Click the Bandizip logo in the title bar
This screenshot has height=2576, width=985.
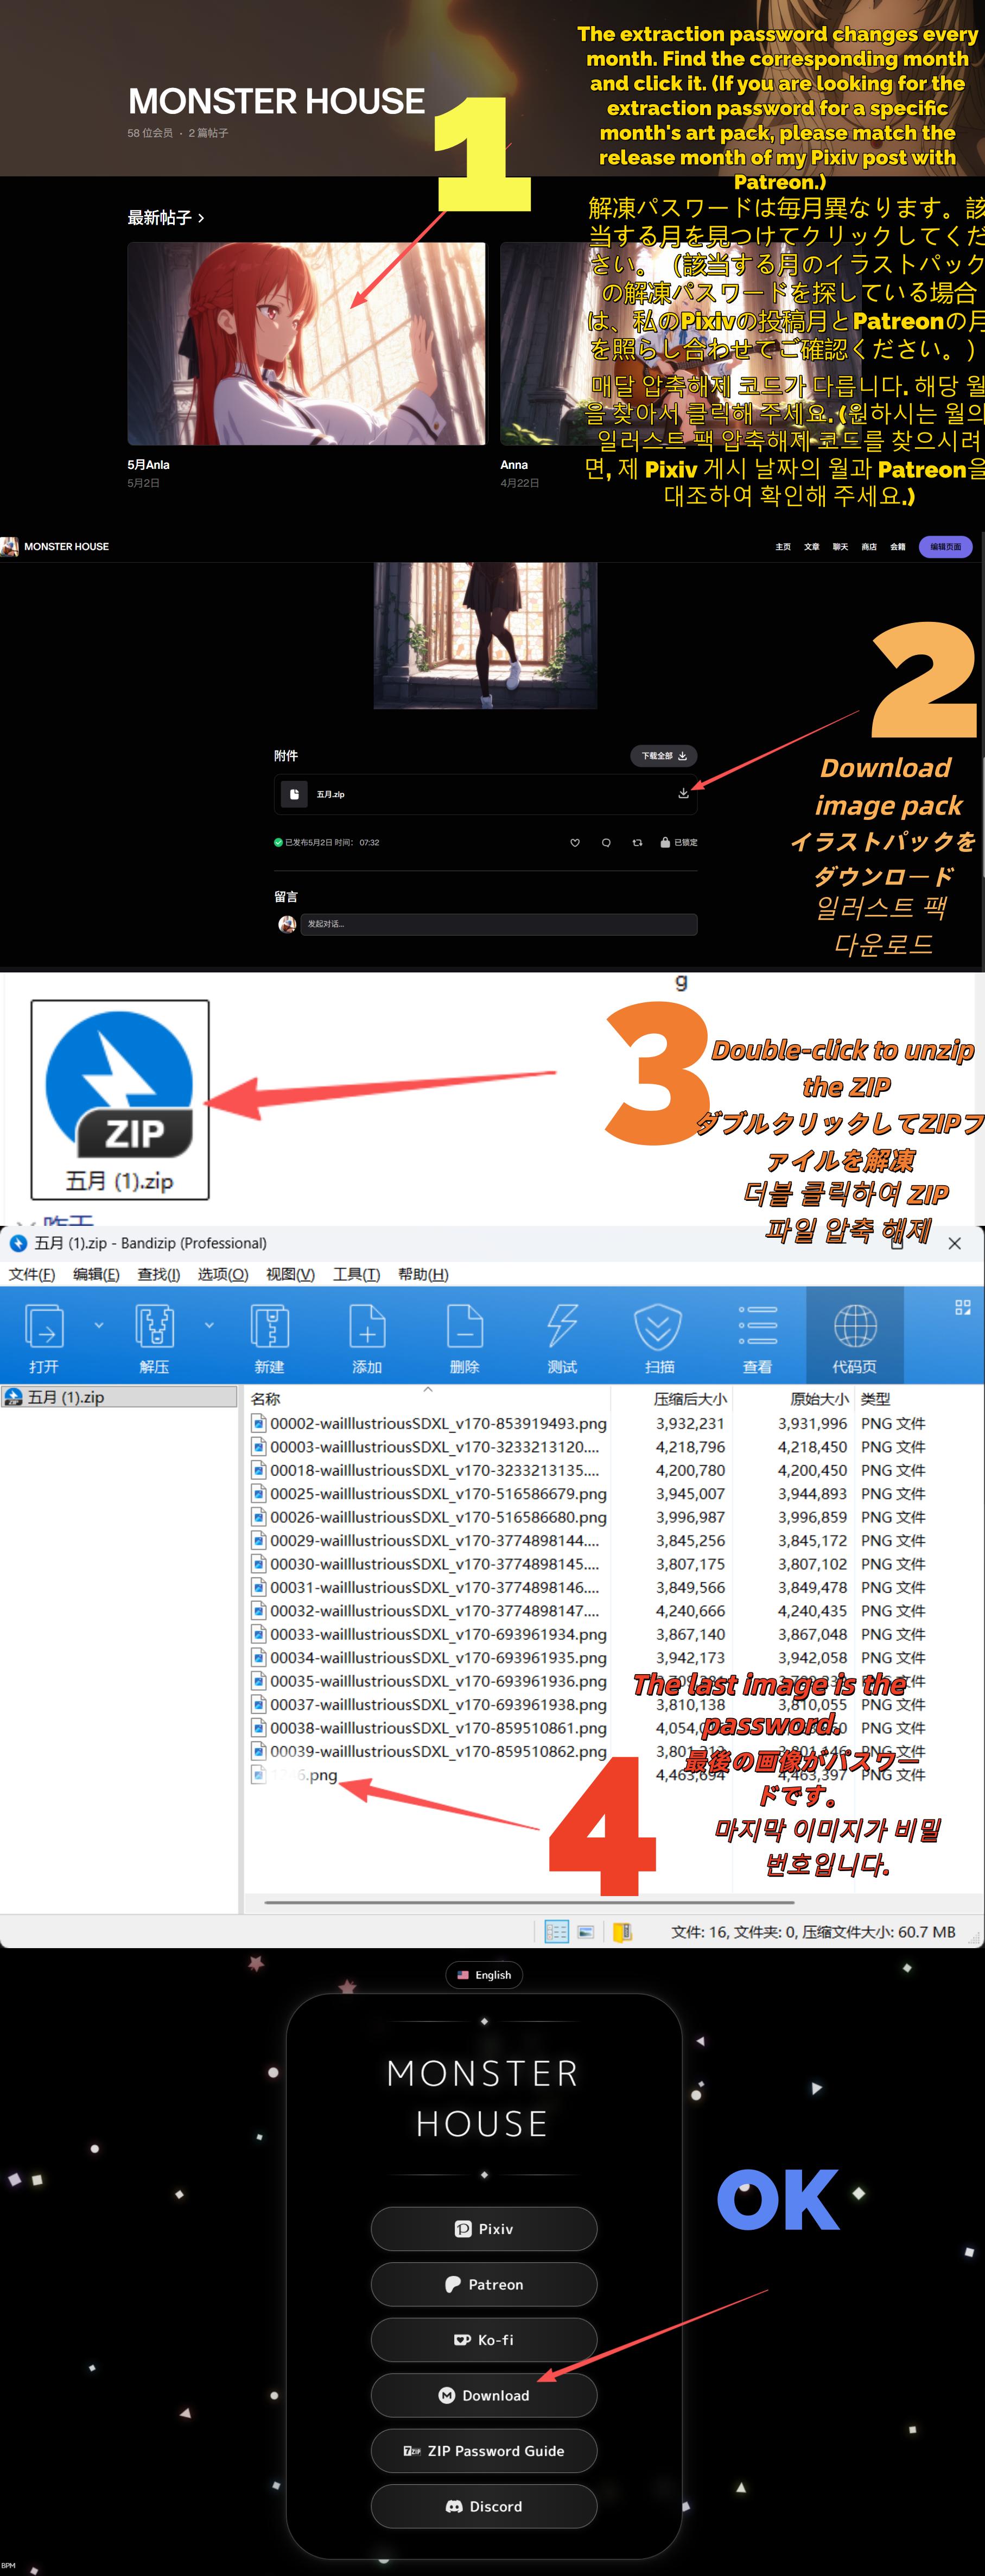tap(18, 1243)
